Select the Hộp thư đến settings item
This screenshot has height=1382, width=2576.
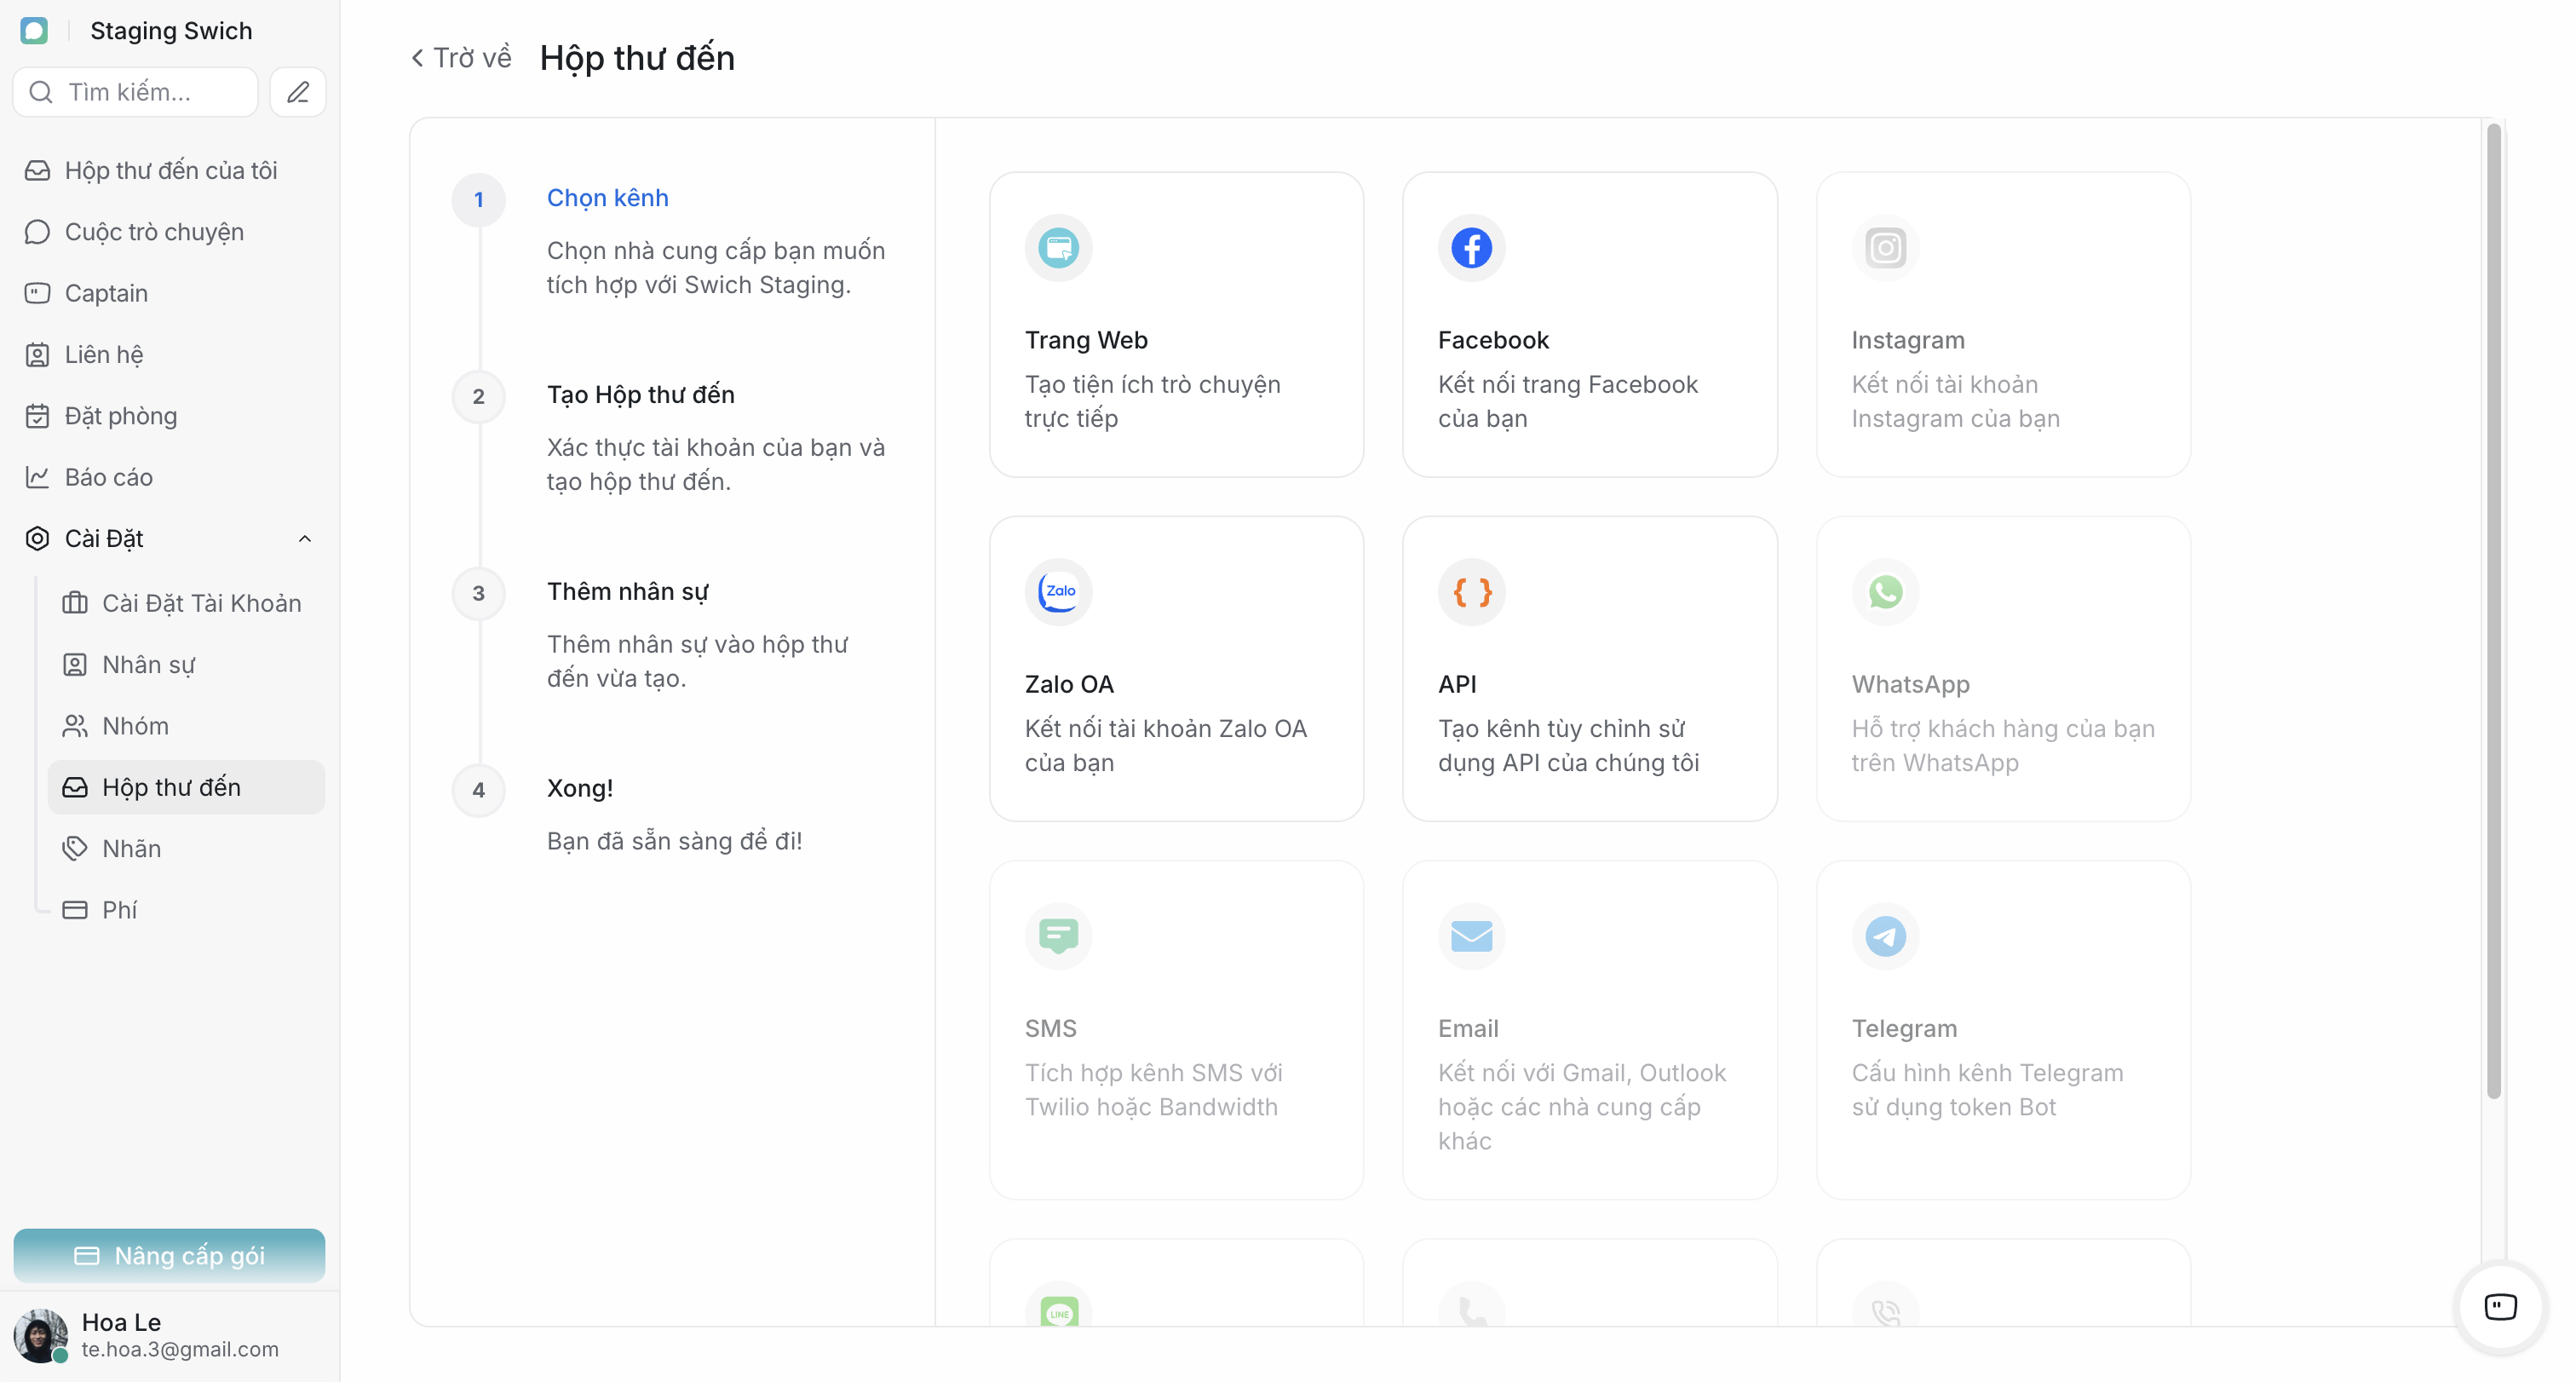pos(186,787)
